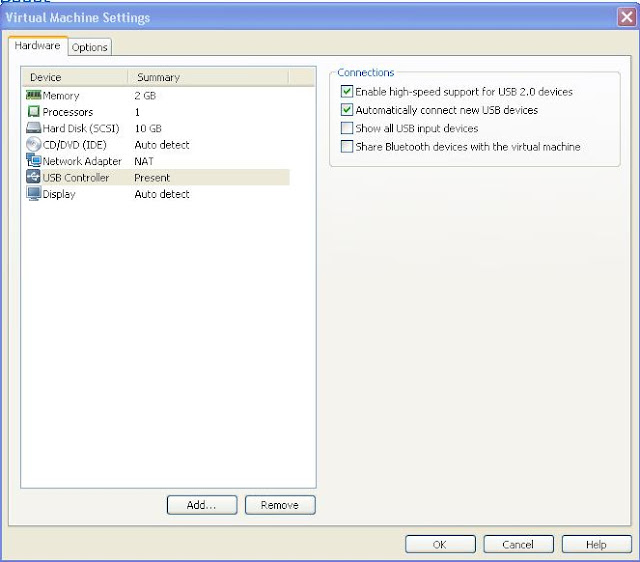Click the Present USB summary value
The height and width of the screenshot is (562, 640).
(x=152, y=178)
